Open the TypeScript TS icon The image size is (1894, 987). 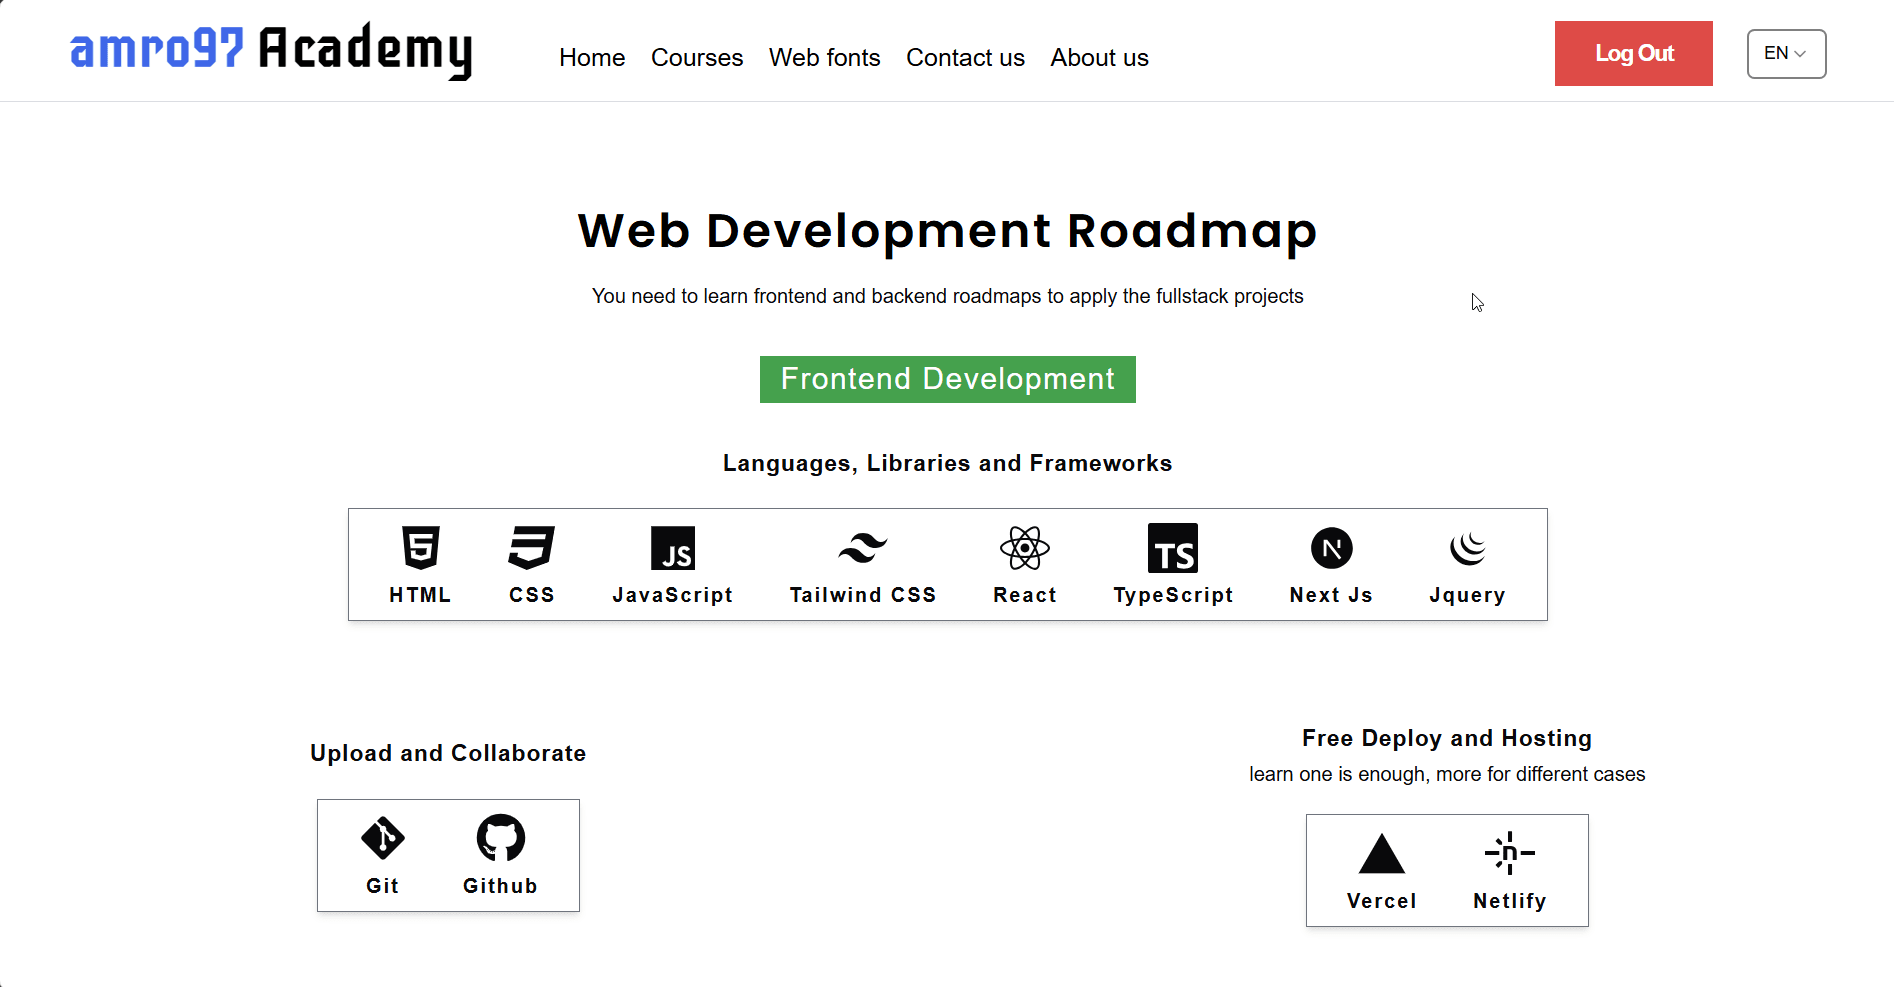tap(1172, 549)
